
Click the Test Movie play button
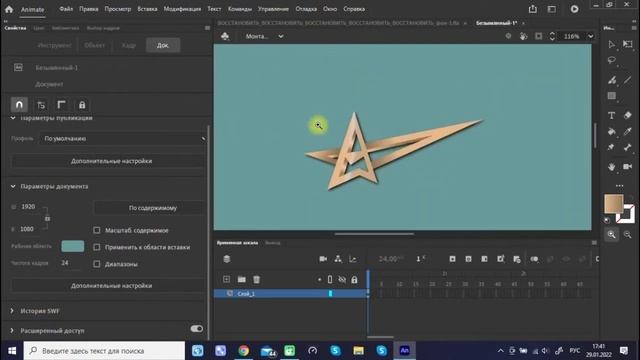(x=574, y=9)
